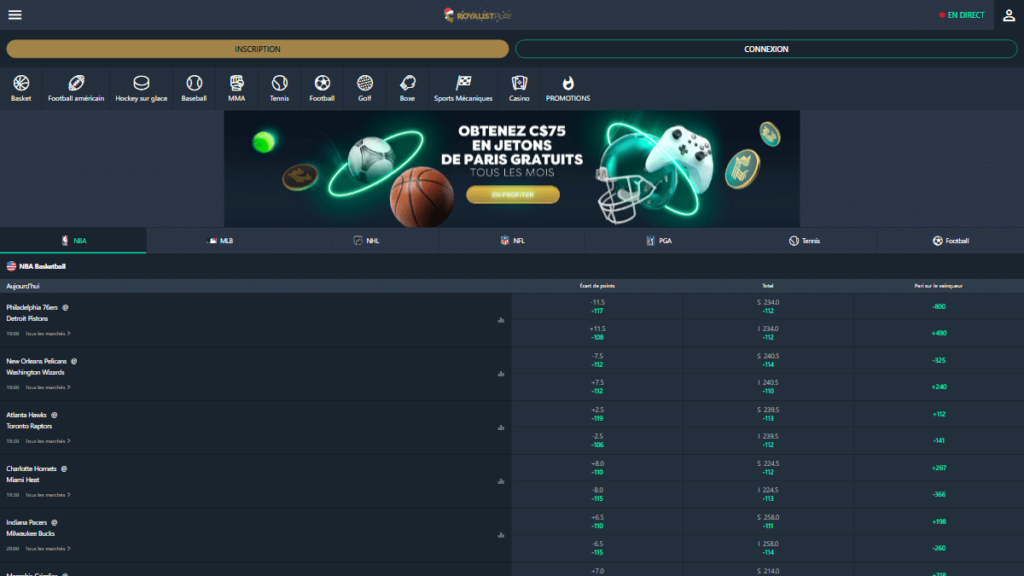Switch to the Tennis league tab
Viewport: 1024px width, 576px height.
point(805,241)
